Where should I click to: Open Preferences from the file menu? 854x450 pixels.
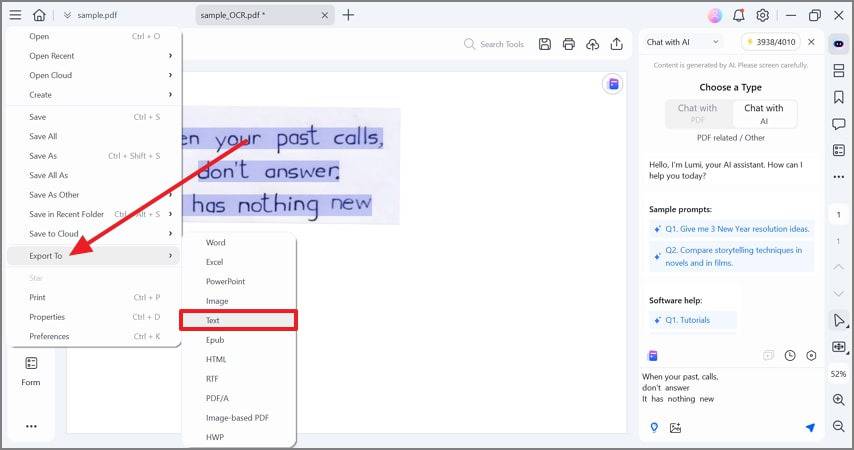click(x=94, y=337)
